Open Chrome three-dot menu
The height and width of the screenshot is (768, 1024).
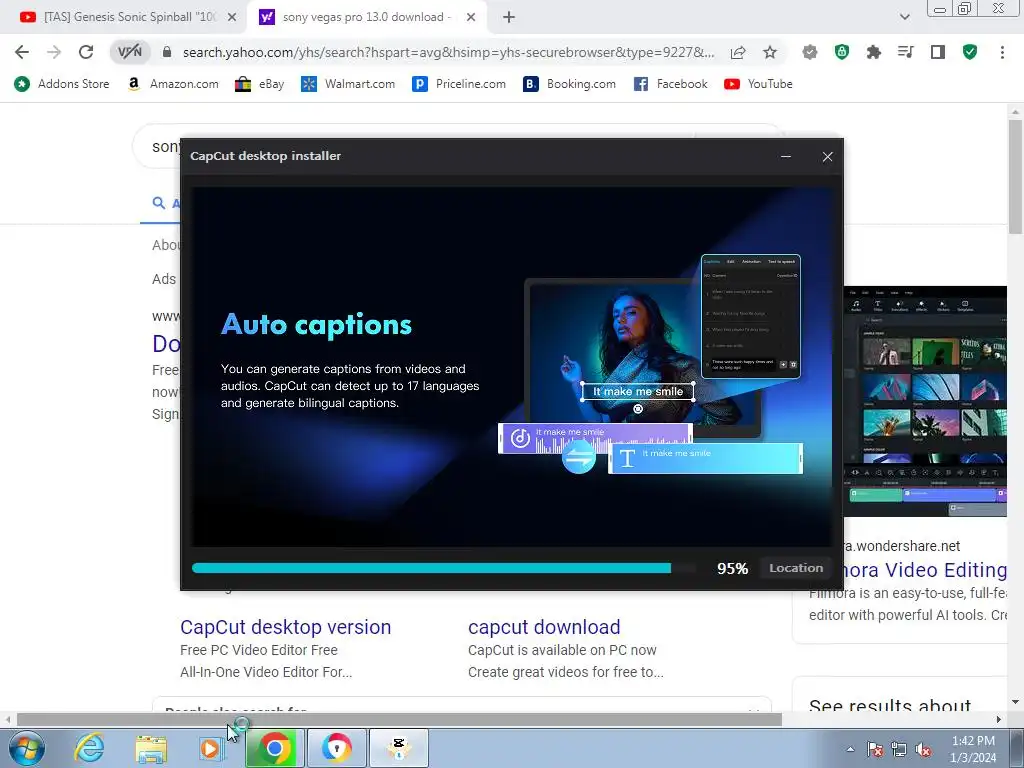1002,52
